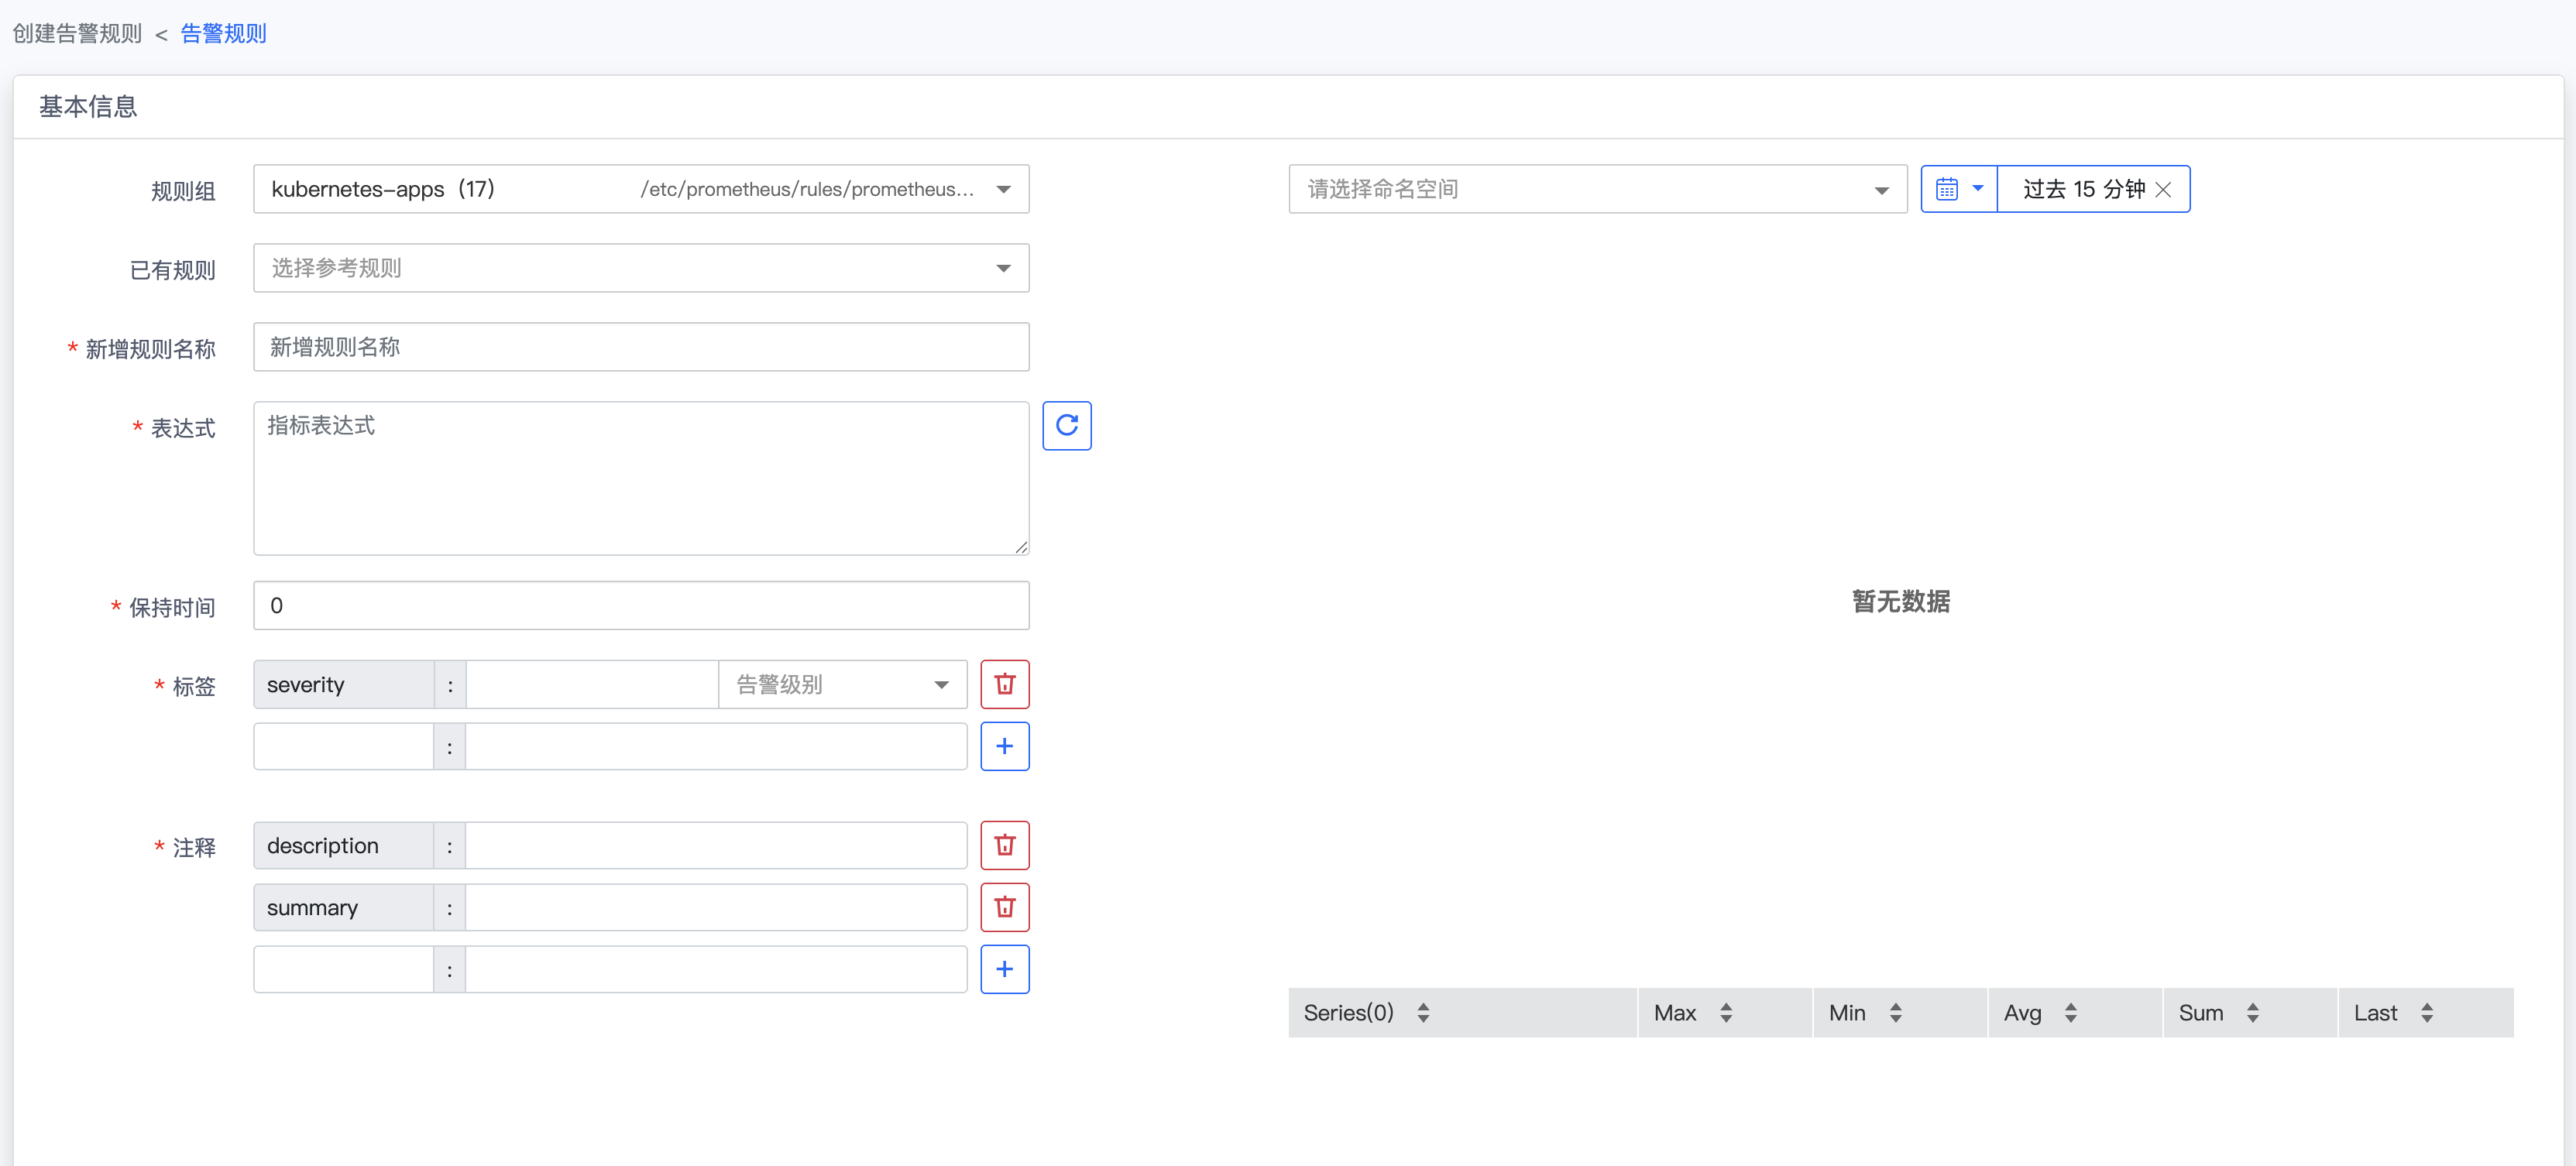Click the 基本信息 section header

88,106
